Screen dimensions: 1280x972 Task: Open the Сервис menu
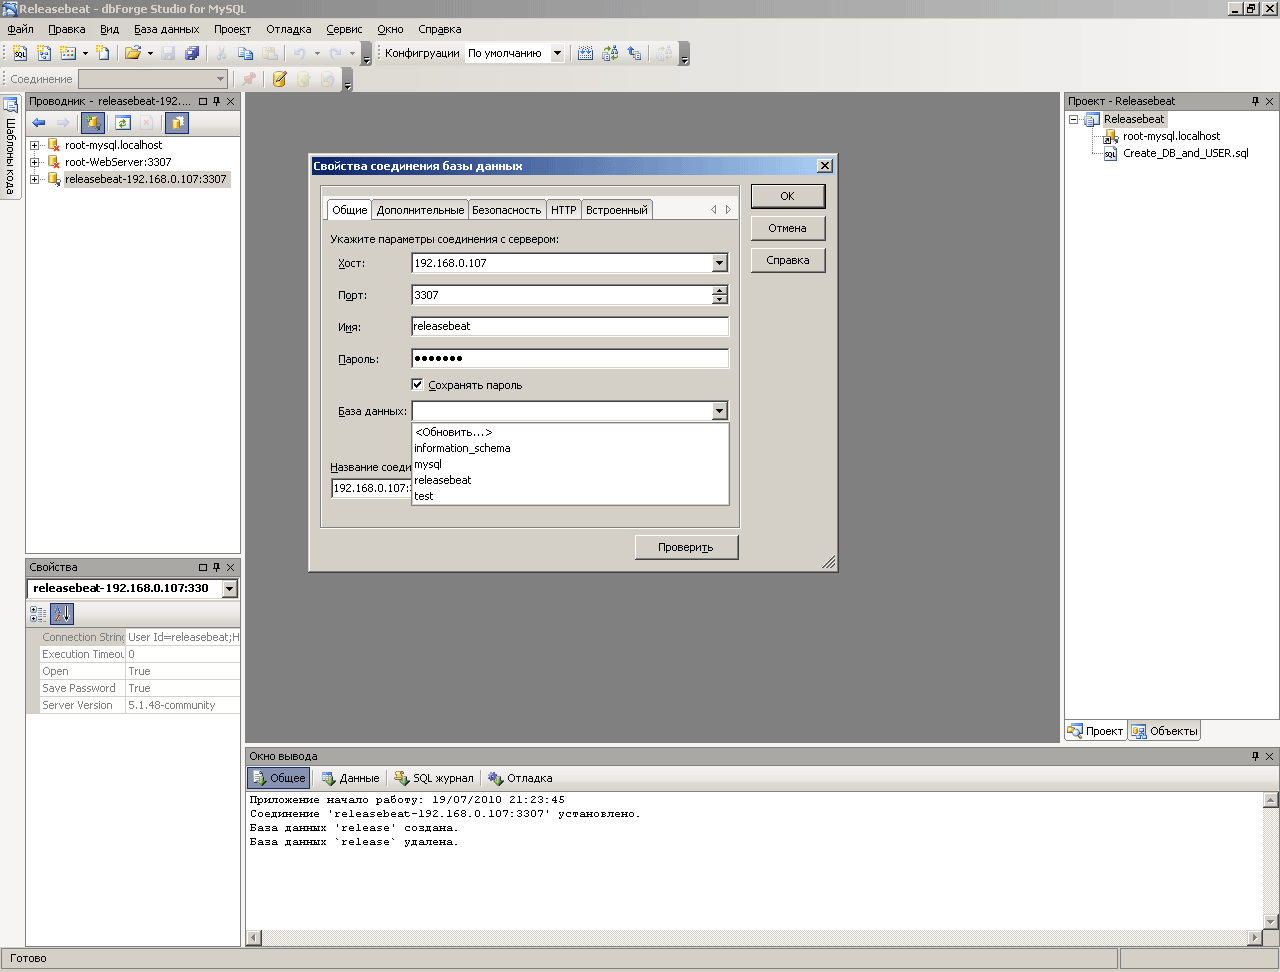pyautogui.click(x=344, y=29)
